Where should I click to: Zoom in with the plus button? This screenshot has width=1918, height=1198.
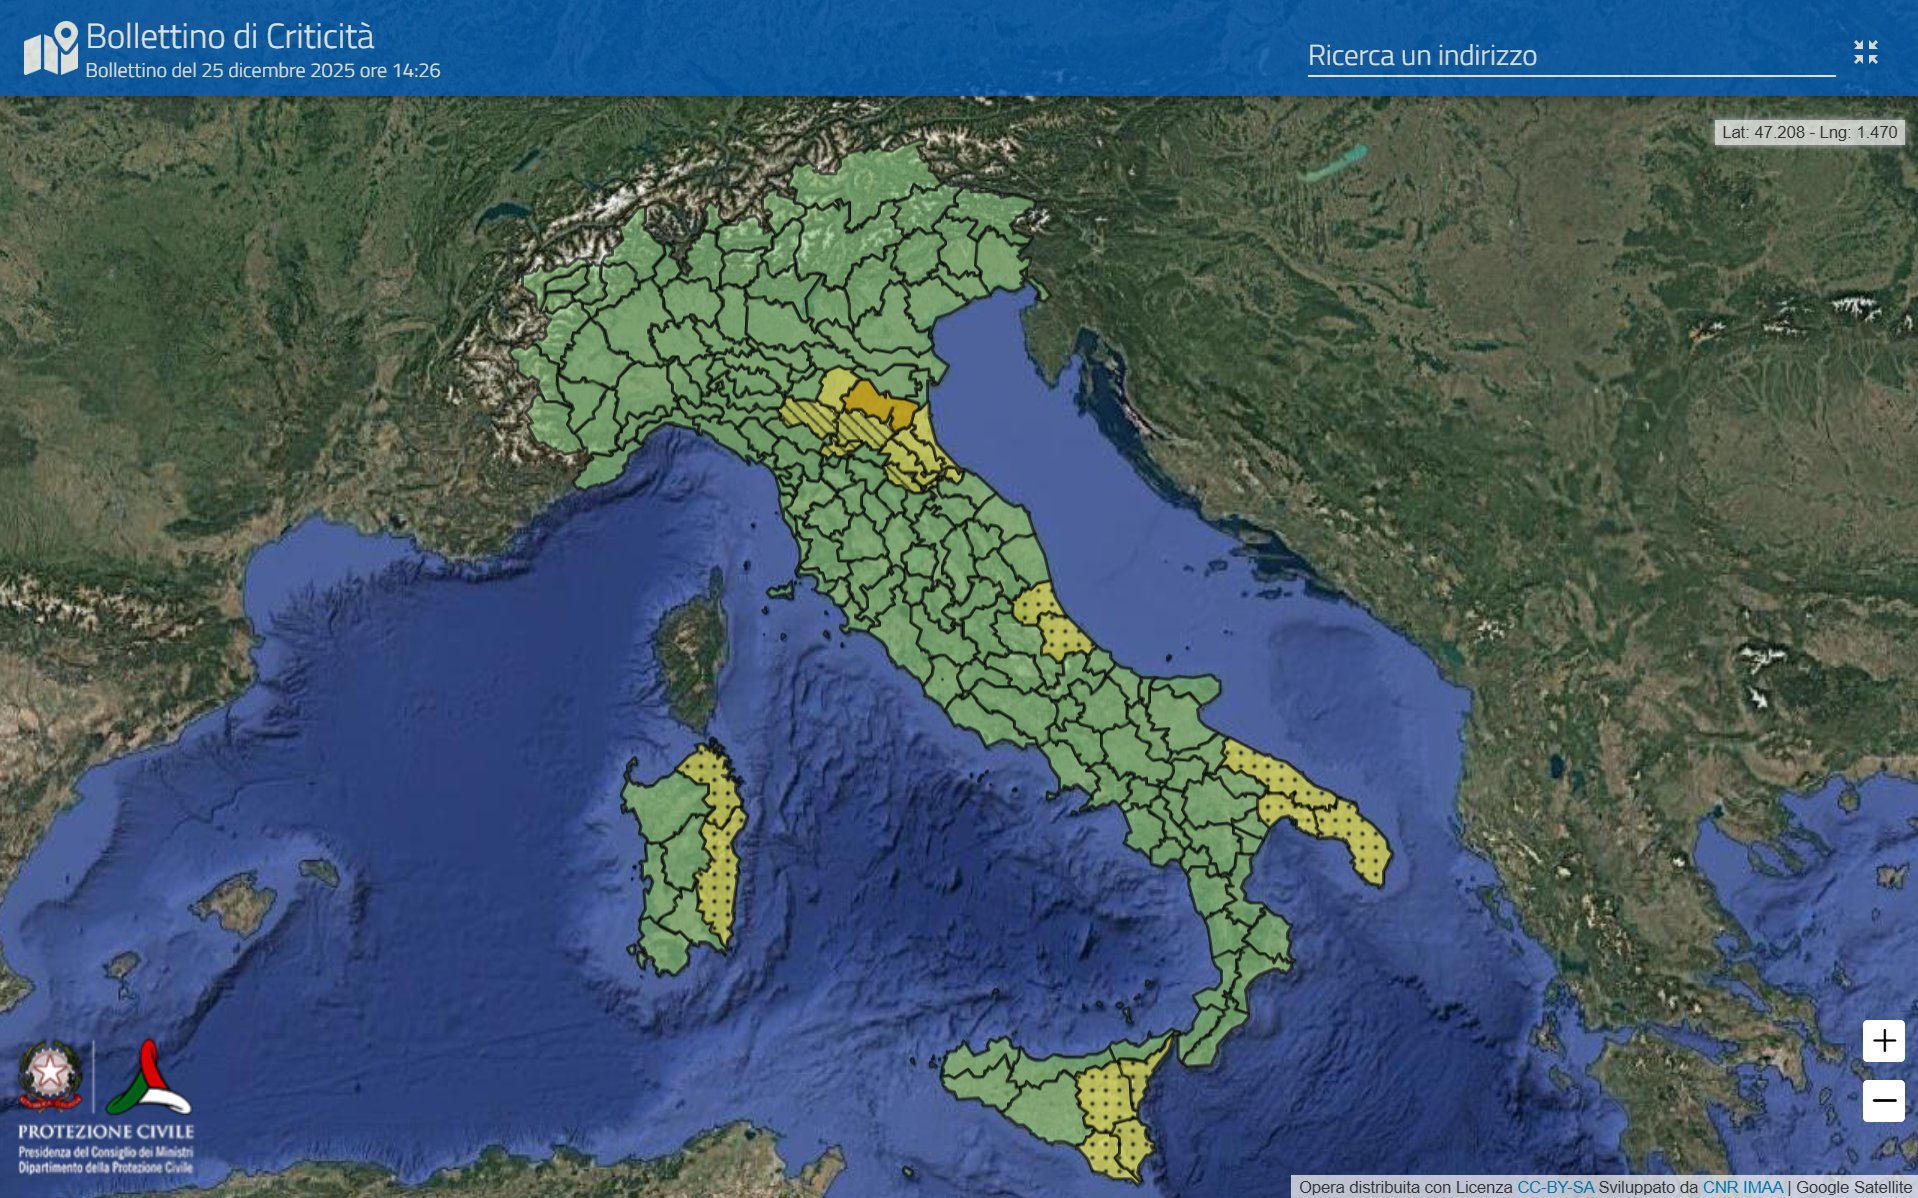tap(1883, 1041)
